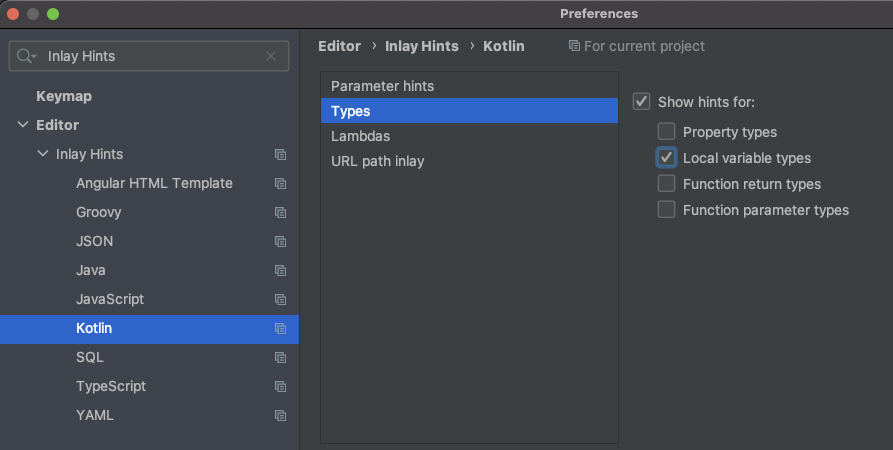Click the project-level icon beside SQL

(x=280, y=358)
